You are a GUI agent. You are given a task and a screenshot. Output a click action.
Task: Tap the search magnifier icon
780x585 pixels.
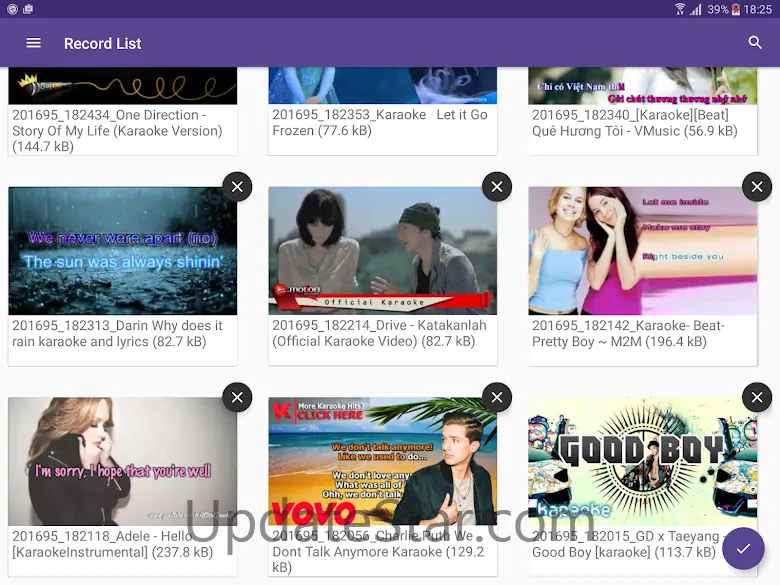pyautogui.click(x=755, y=43)
